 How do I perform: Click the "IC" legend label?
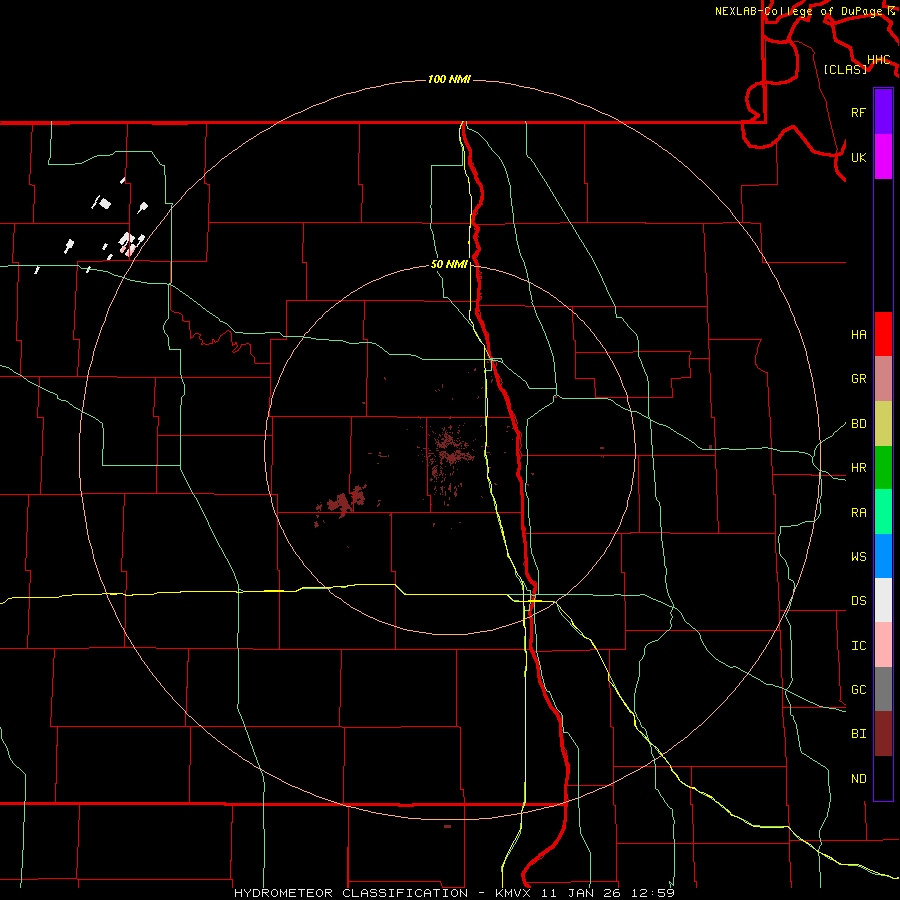tap(859, 646)
